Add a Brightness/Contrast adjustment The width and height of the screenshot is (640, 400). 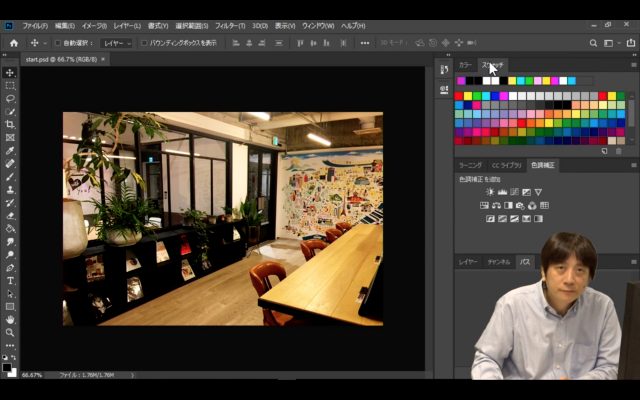(490, 192)
